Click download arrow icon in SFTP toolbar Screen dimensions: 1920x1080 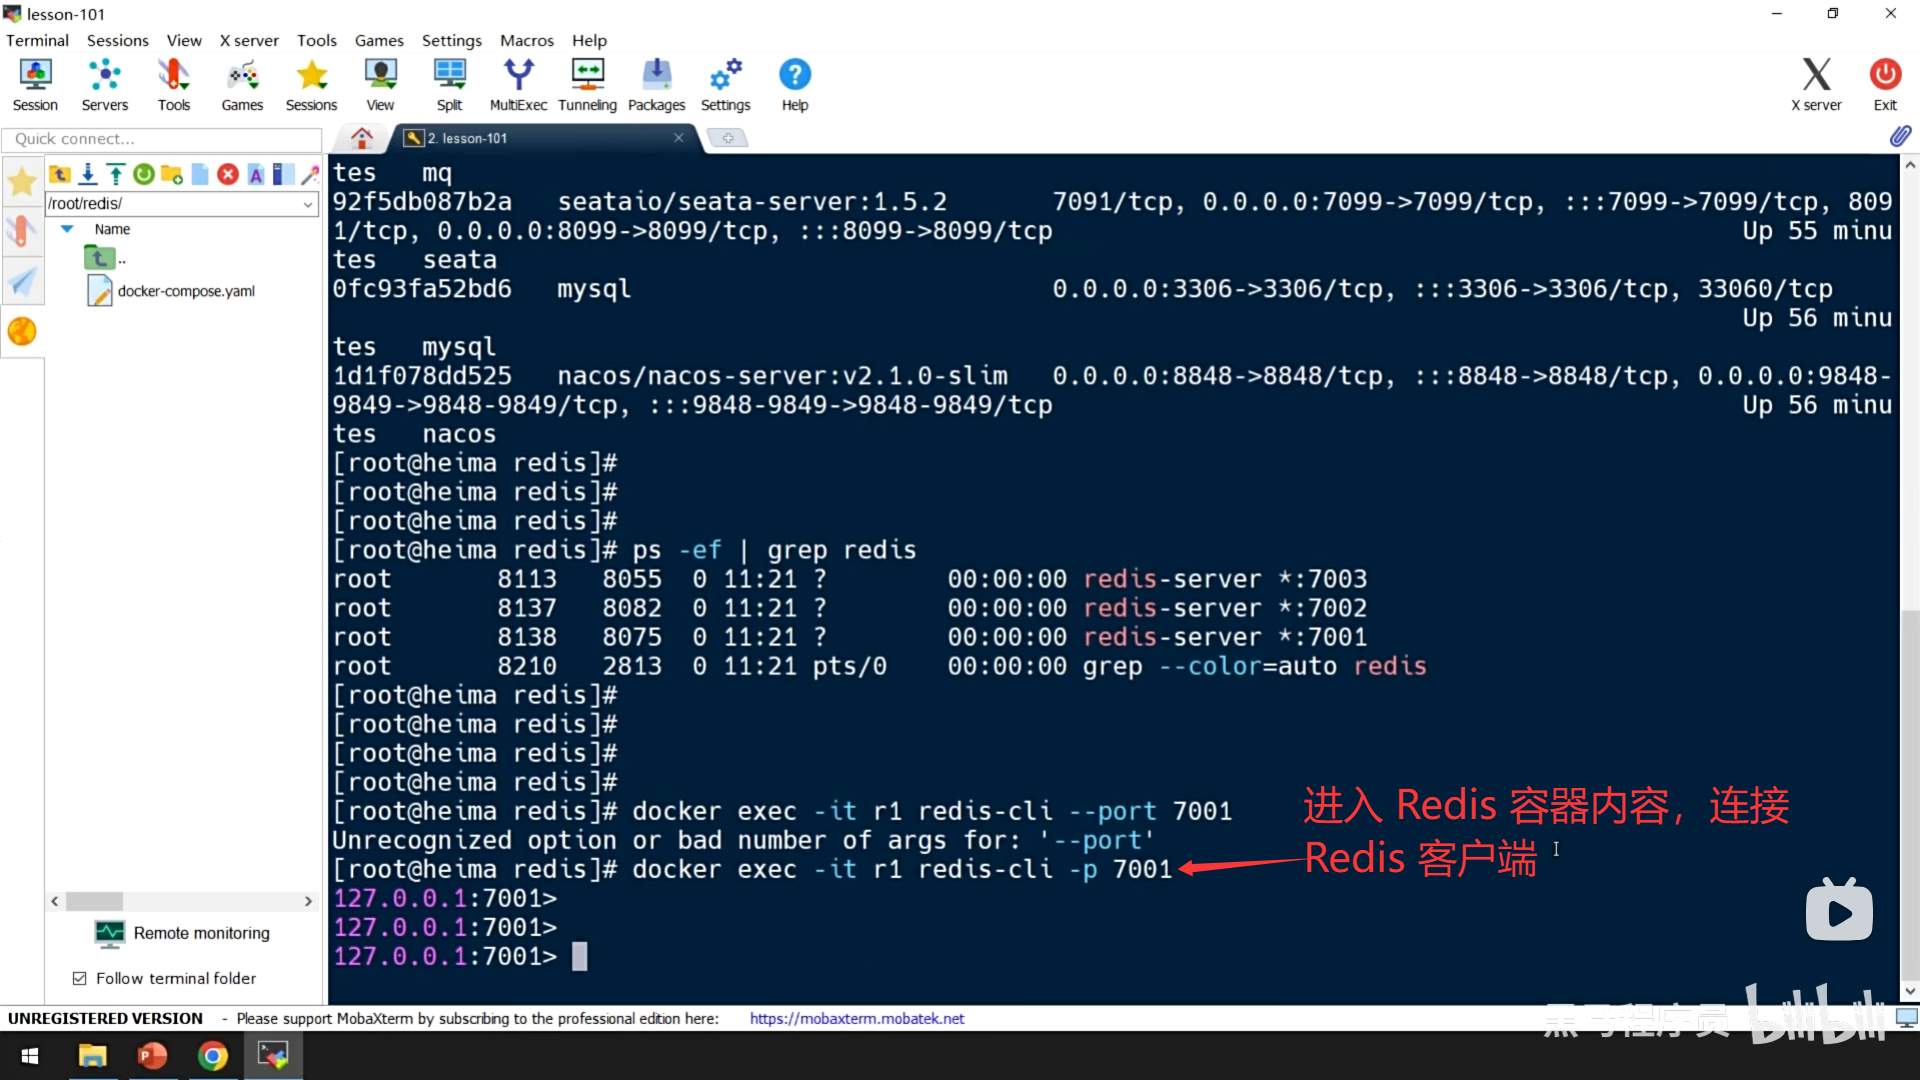point(88,175)
